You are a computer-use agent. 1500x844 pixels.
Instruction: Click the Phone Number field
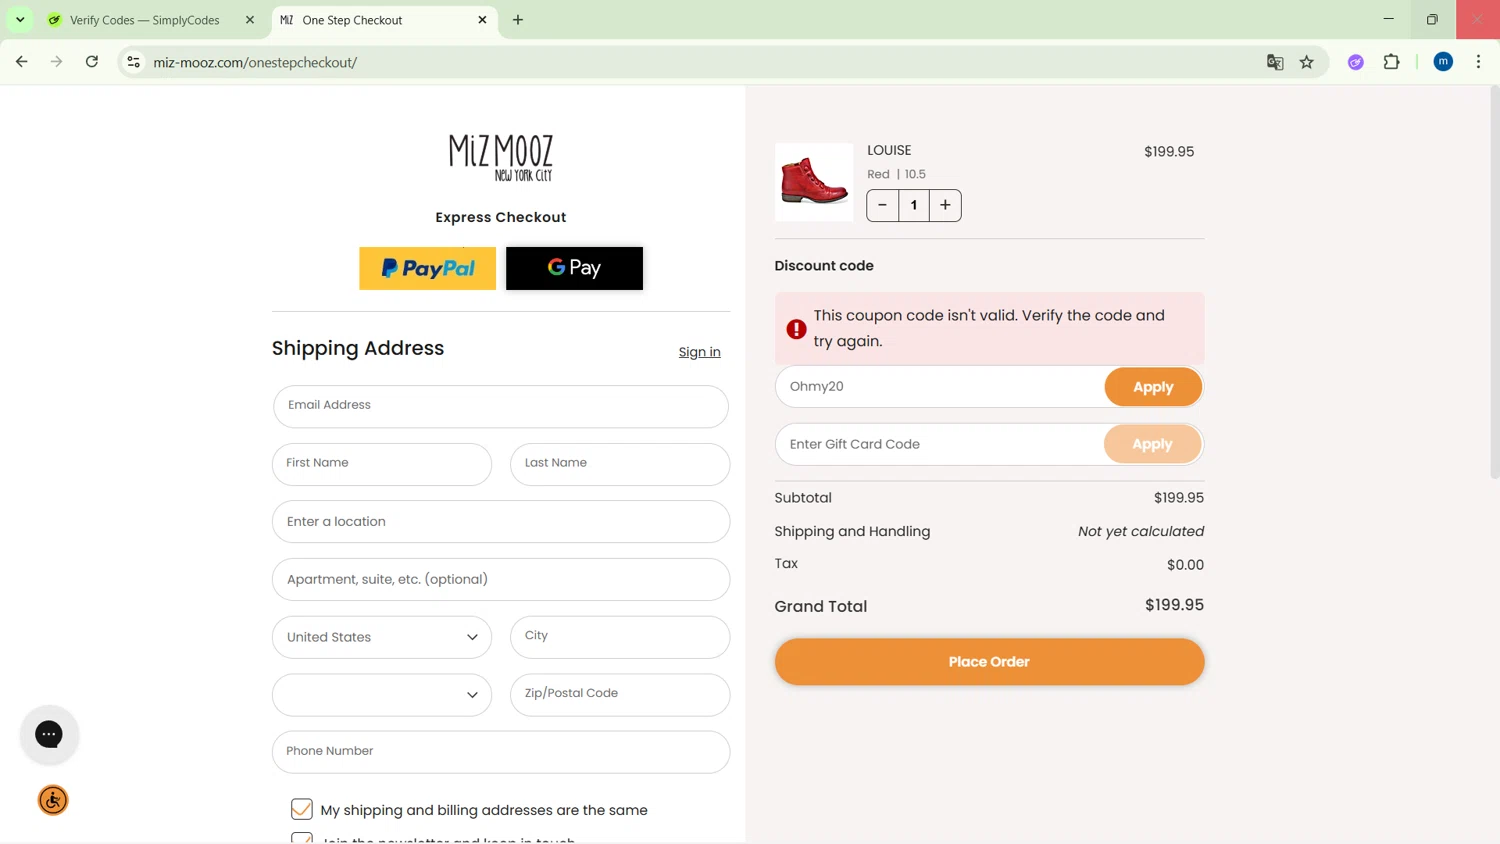(501, 752)
